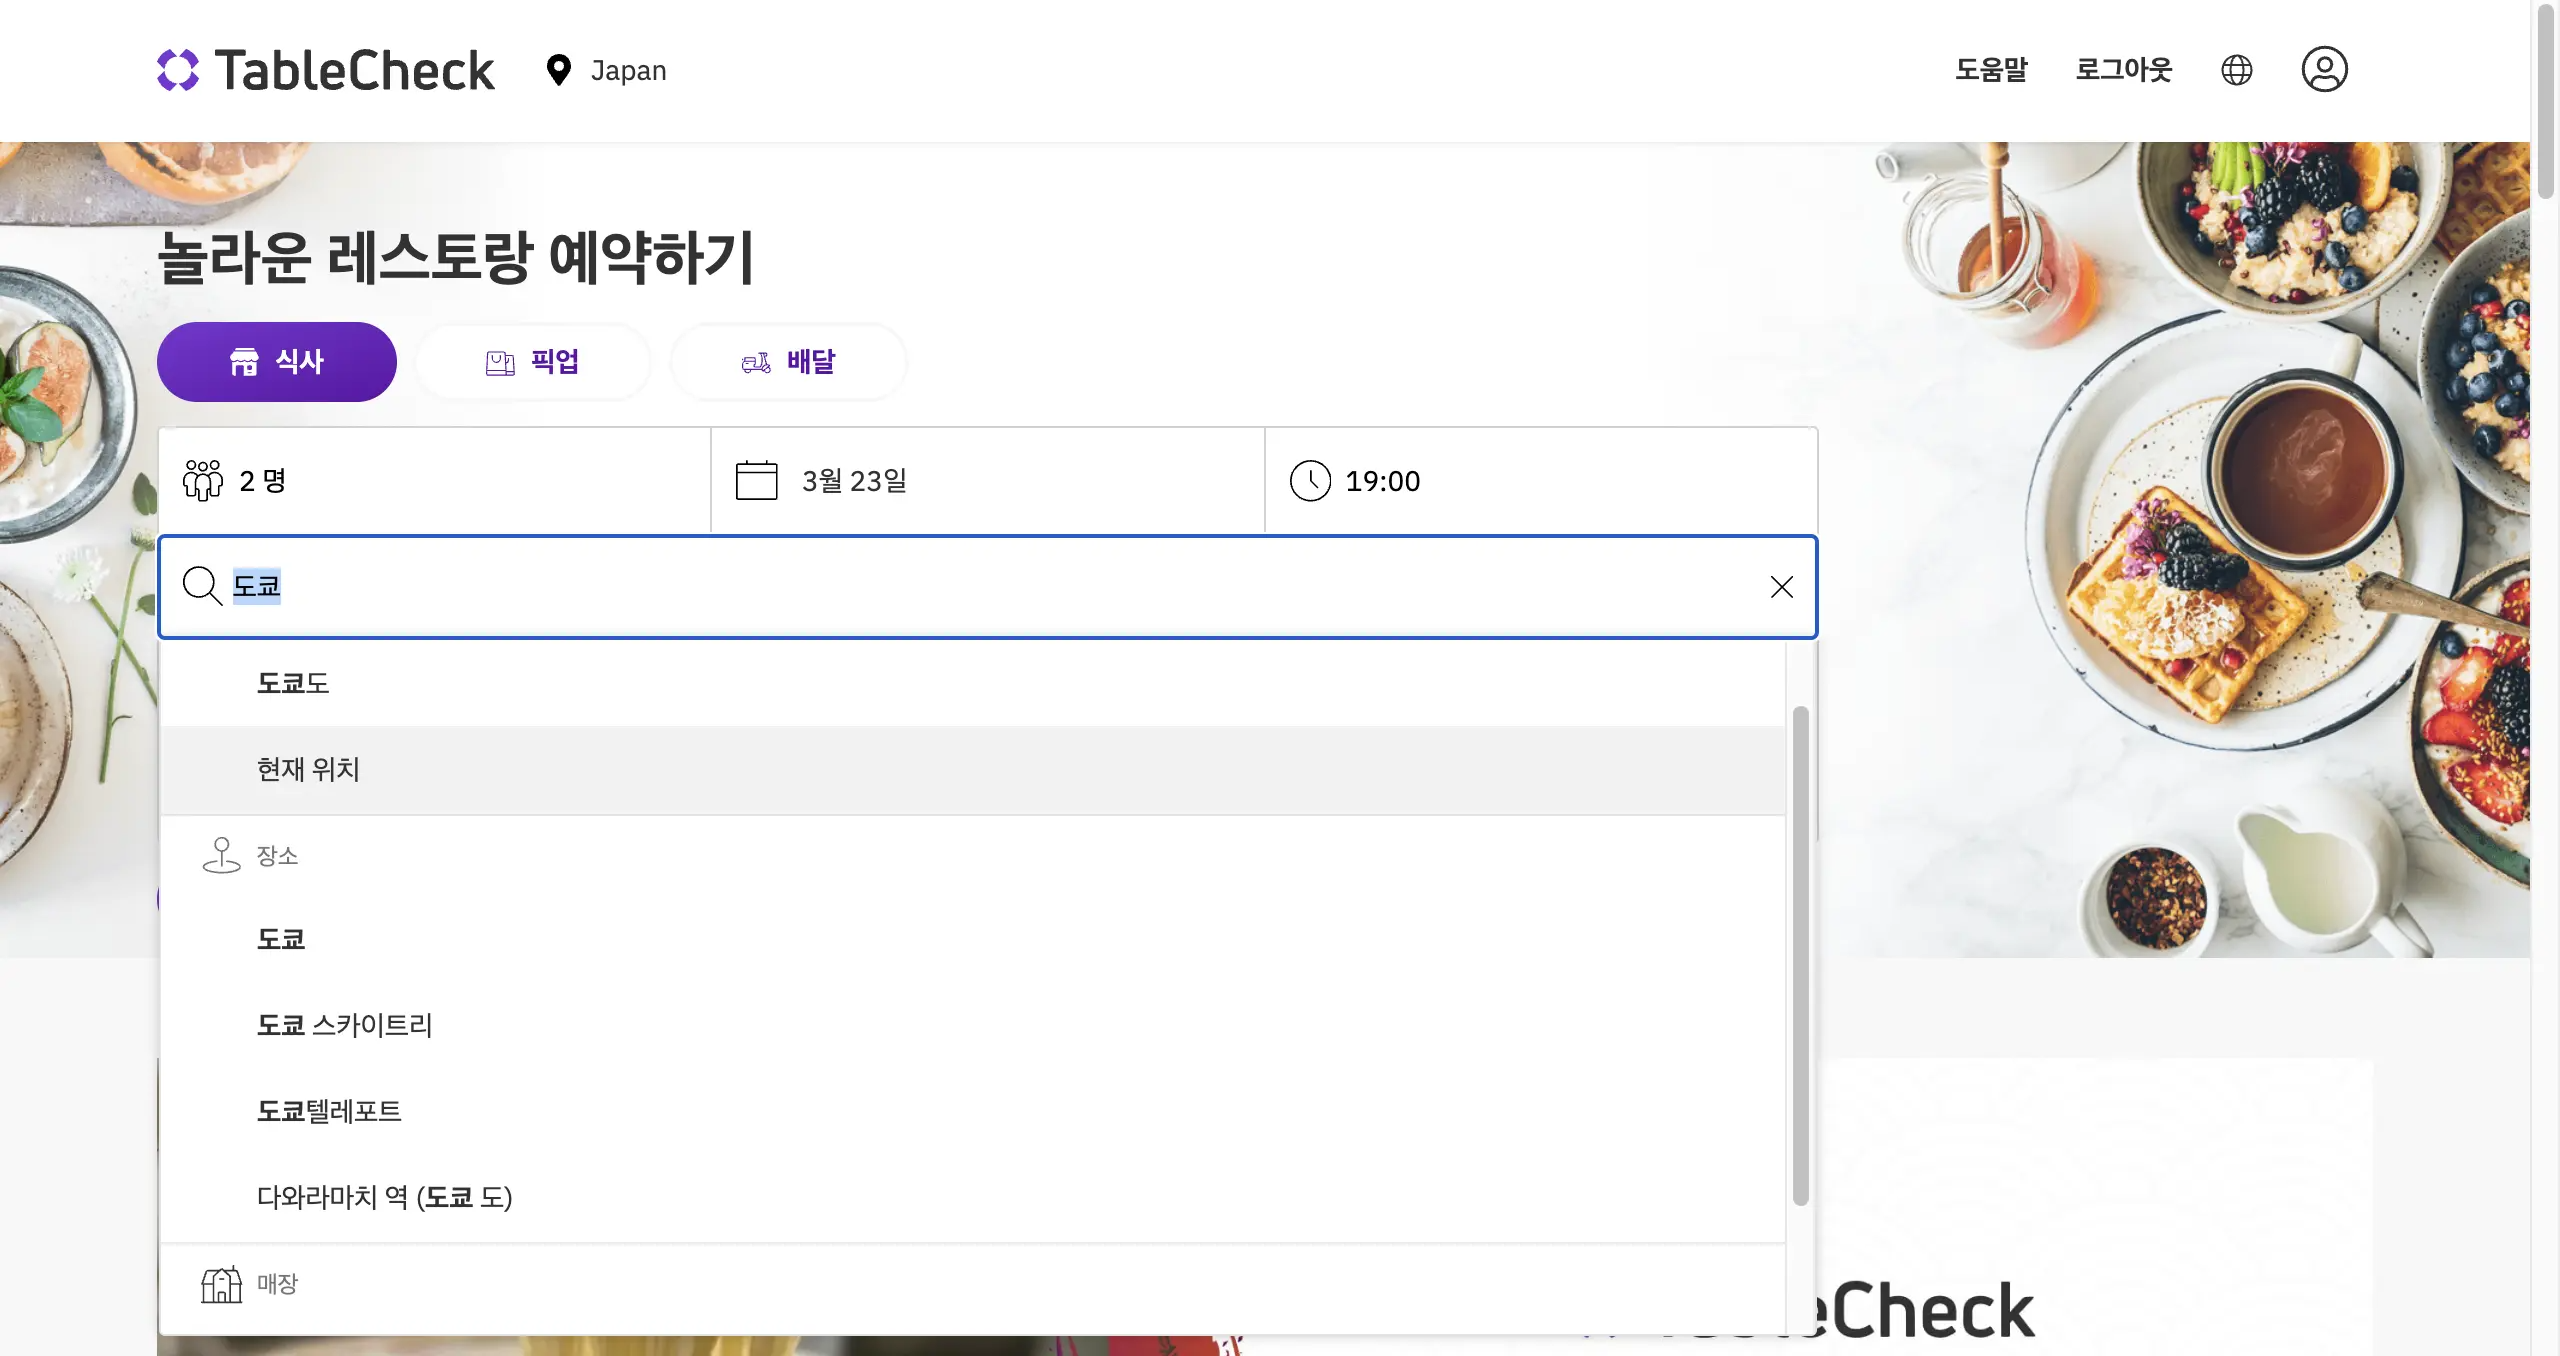Click the 로그아웃 logout link
Image resolution: width=2560 pixels, height=1356 pixels.
tap(2124, 69)
